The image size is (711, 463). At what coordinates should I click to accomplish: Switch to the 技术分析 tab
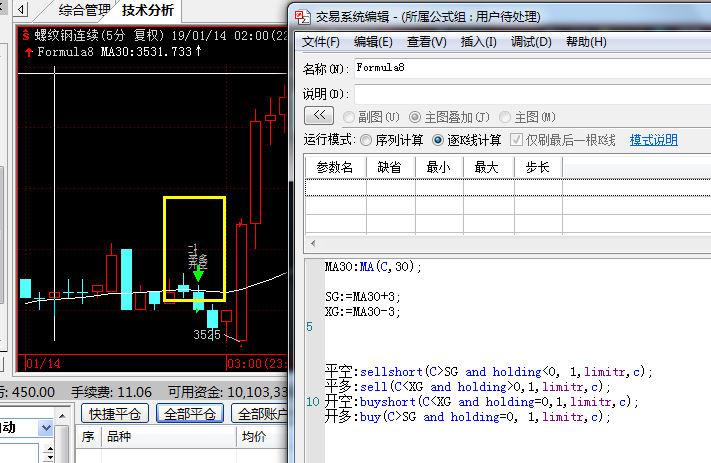(147, 10)
